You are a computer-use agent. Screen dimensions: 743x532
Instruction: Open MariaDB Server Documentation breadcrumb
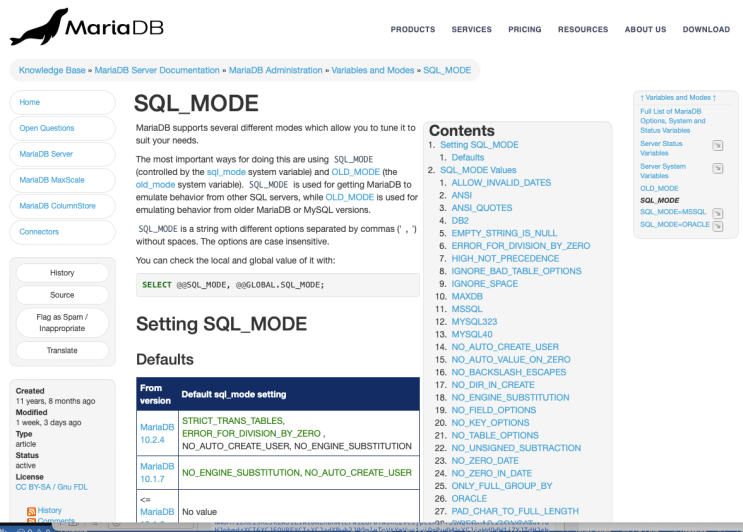tap(157, 70)
